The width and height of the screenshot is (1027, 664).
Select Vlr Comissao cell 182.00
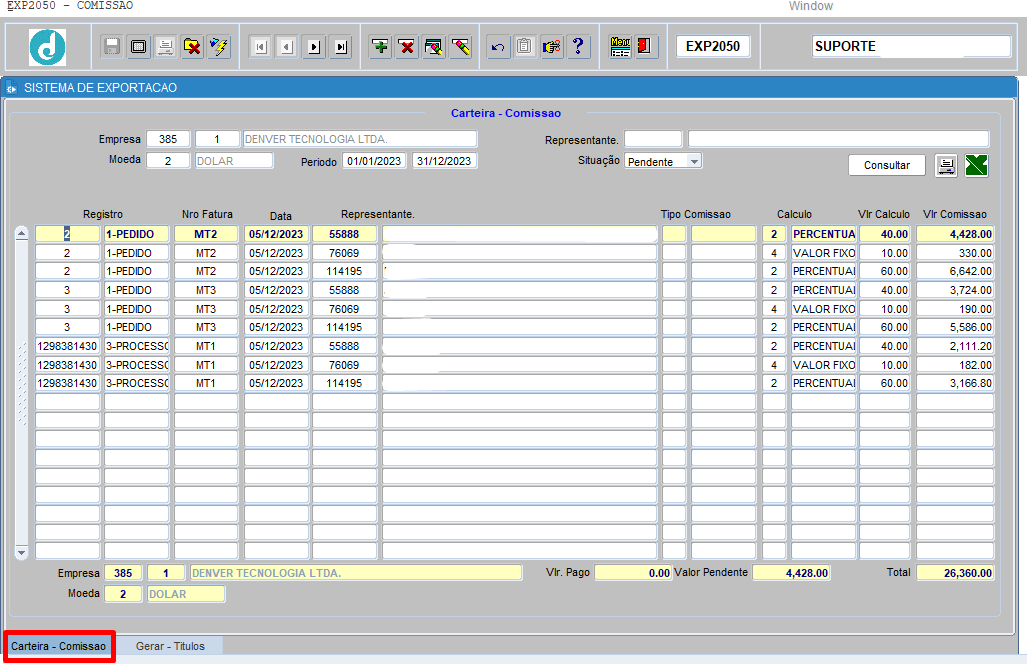coord(955,365)
